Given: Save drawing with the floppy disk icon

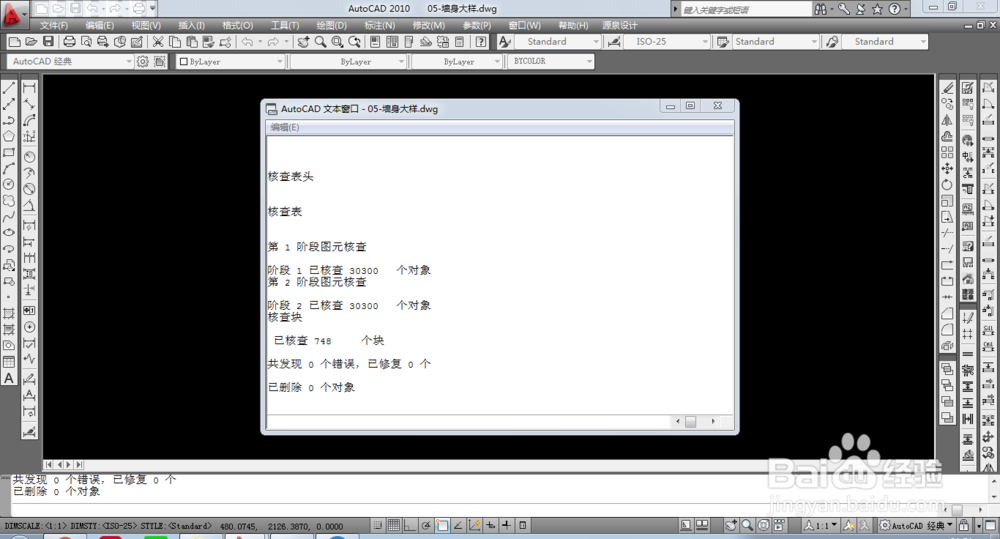Looking at the screenshot, I should [48, 41].
